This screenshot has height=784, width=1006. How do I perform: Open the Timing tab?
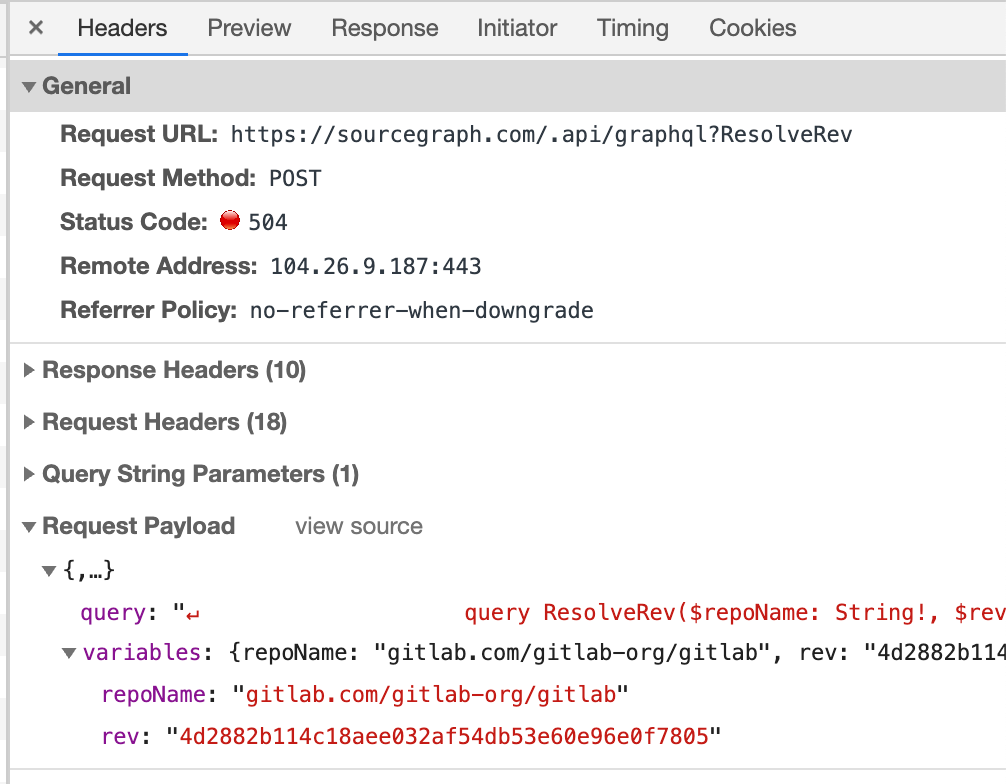pos(633,28)
